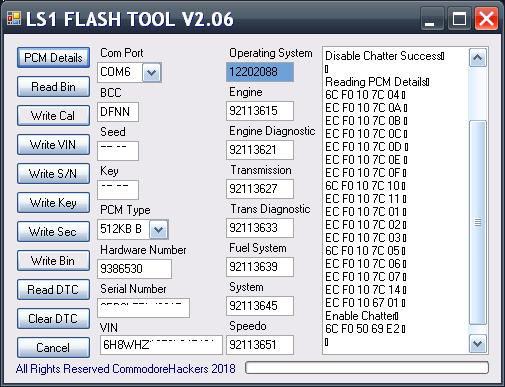505x387 pixels.
Task: Focus the Engine Diagnostic field 92113621
Action: tap(260, 150)
